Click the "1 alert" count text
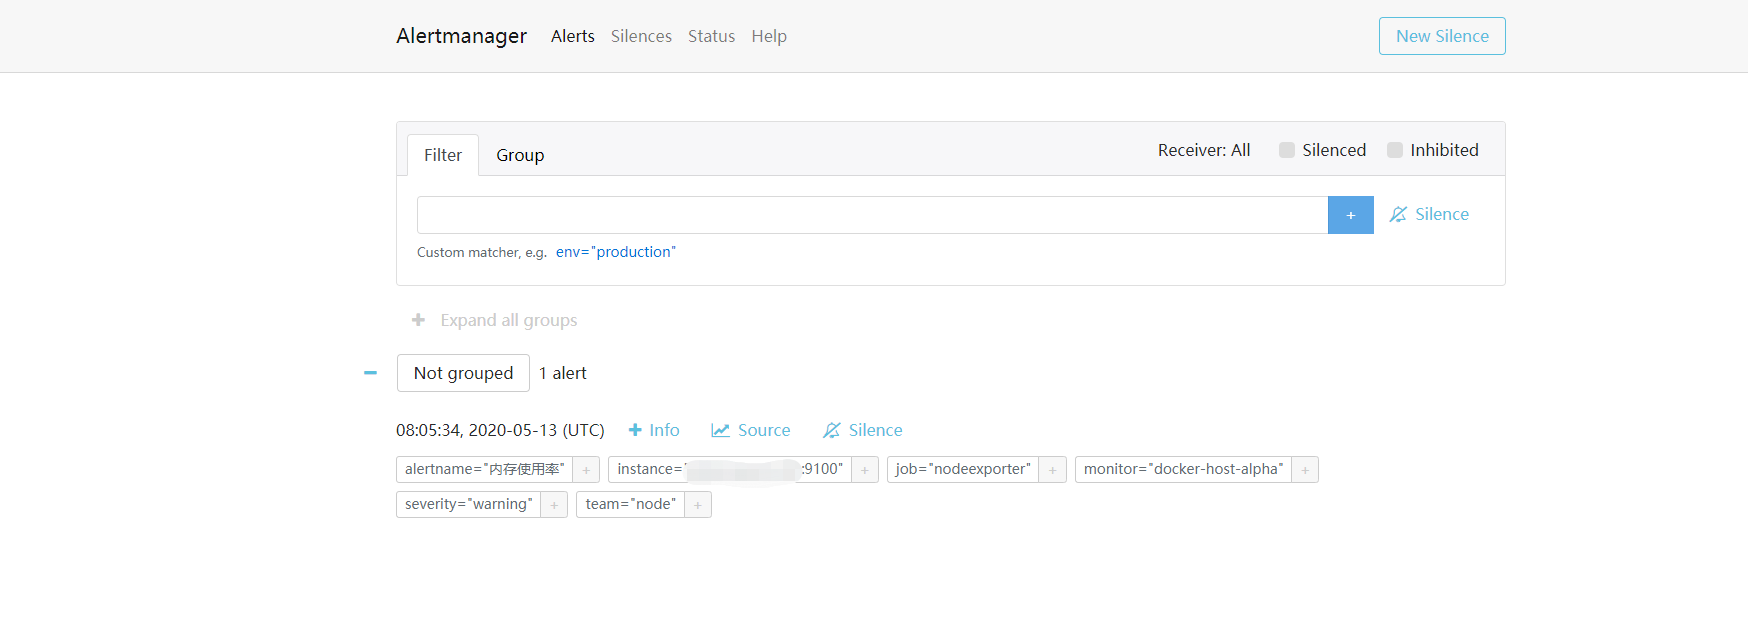Image resolution: width=1748 pixels, height=617 pixels. (x=563, y=373)
